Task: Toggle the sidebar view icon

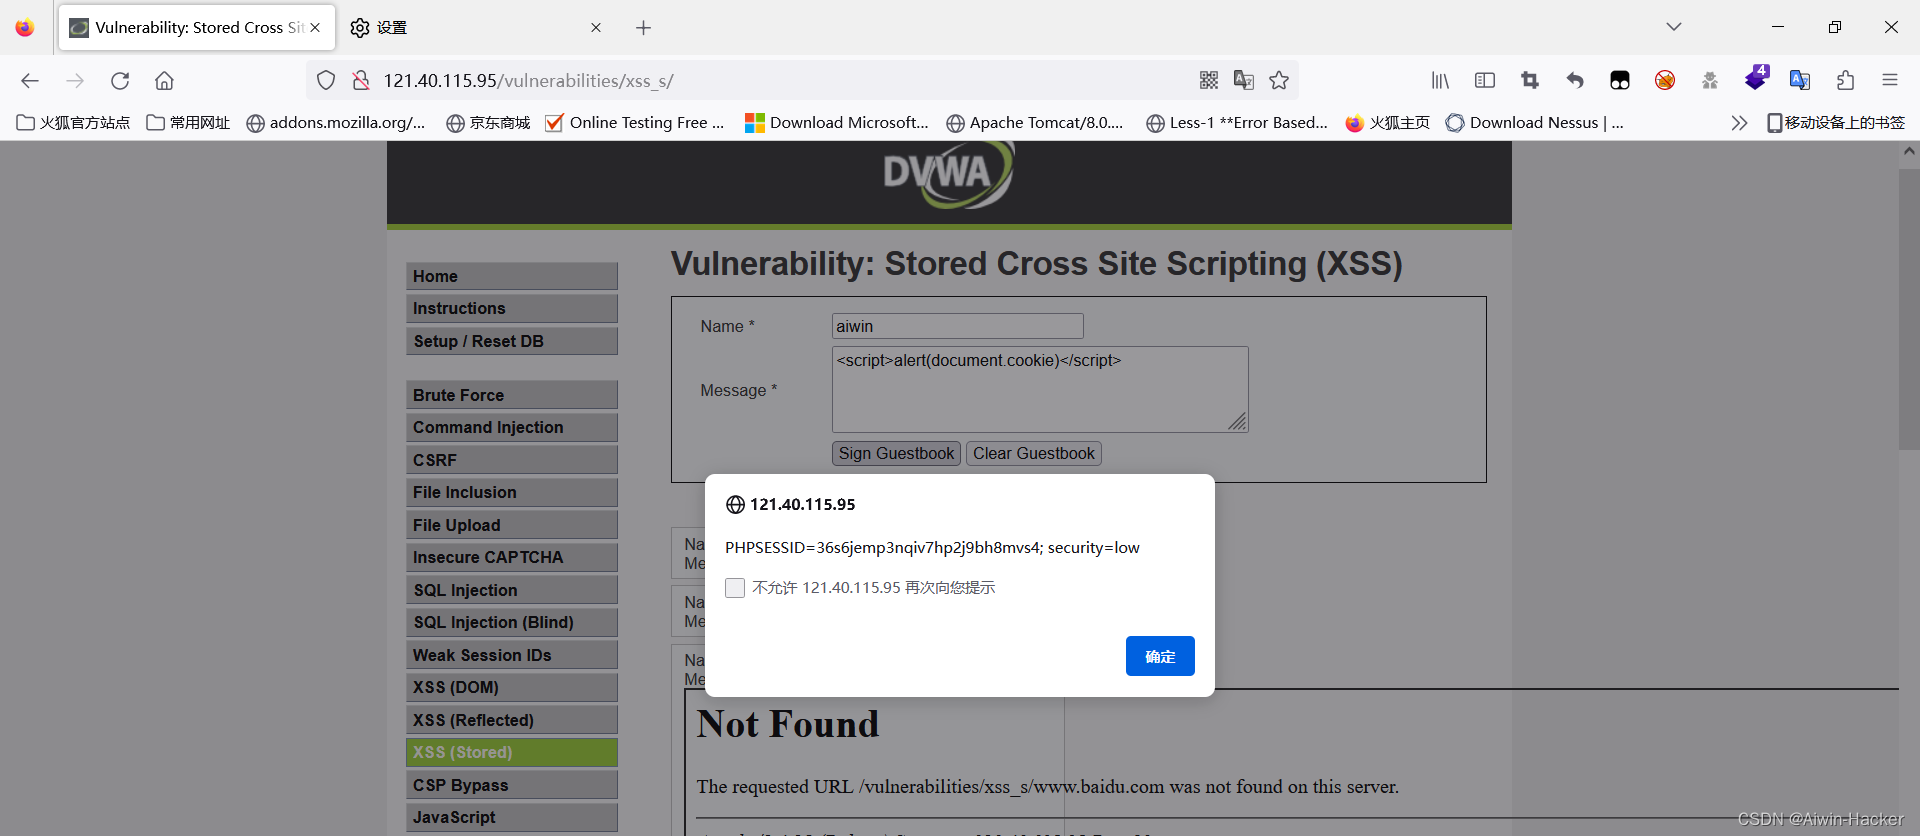Action: (x=1485, y=80)
